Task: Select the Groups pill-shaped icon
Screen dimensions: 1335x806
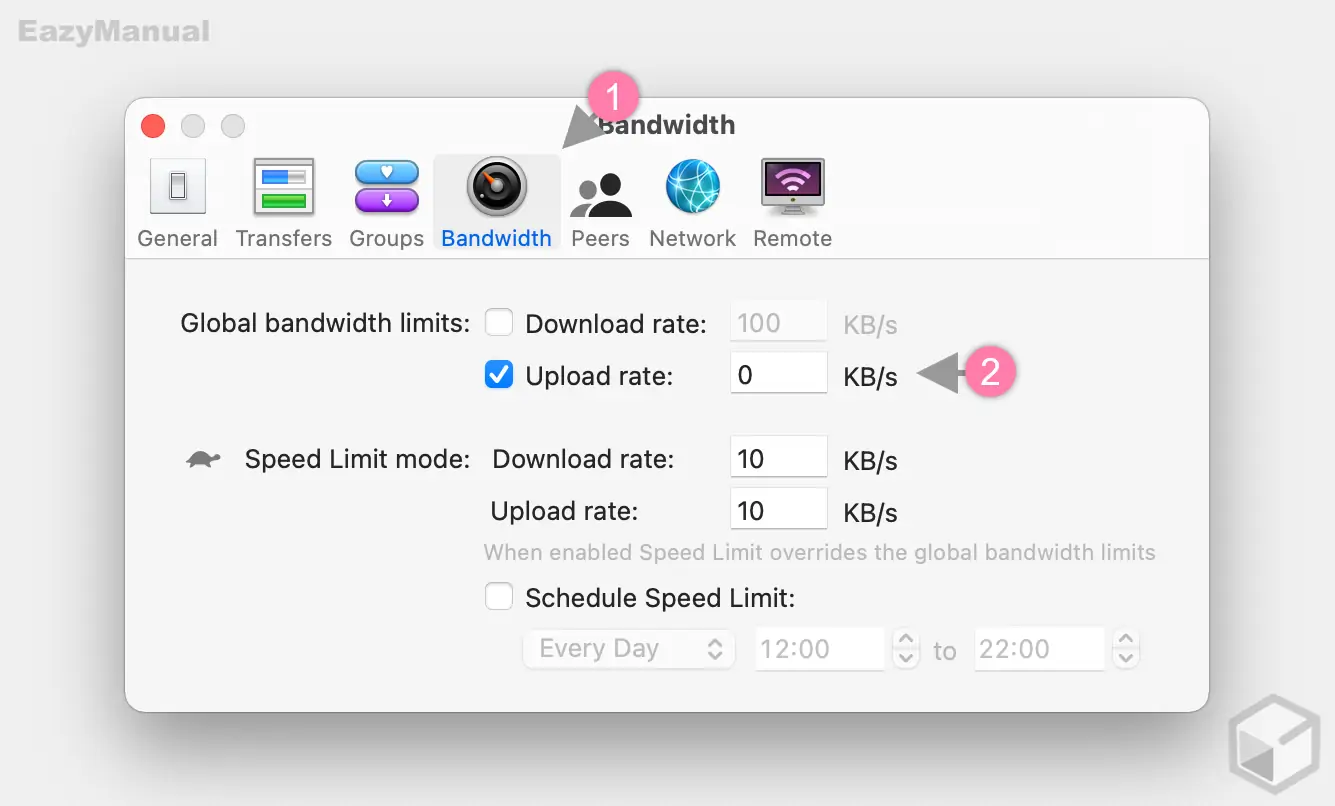Action: point(387,187)
